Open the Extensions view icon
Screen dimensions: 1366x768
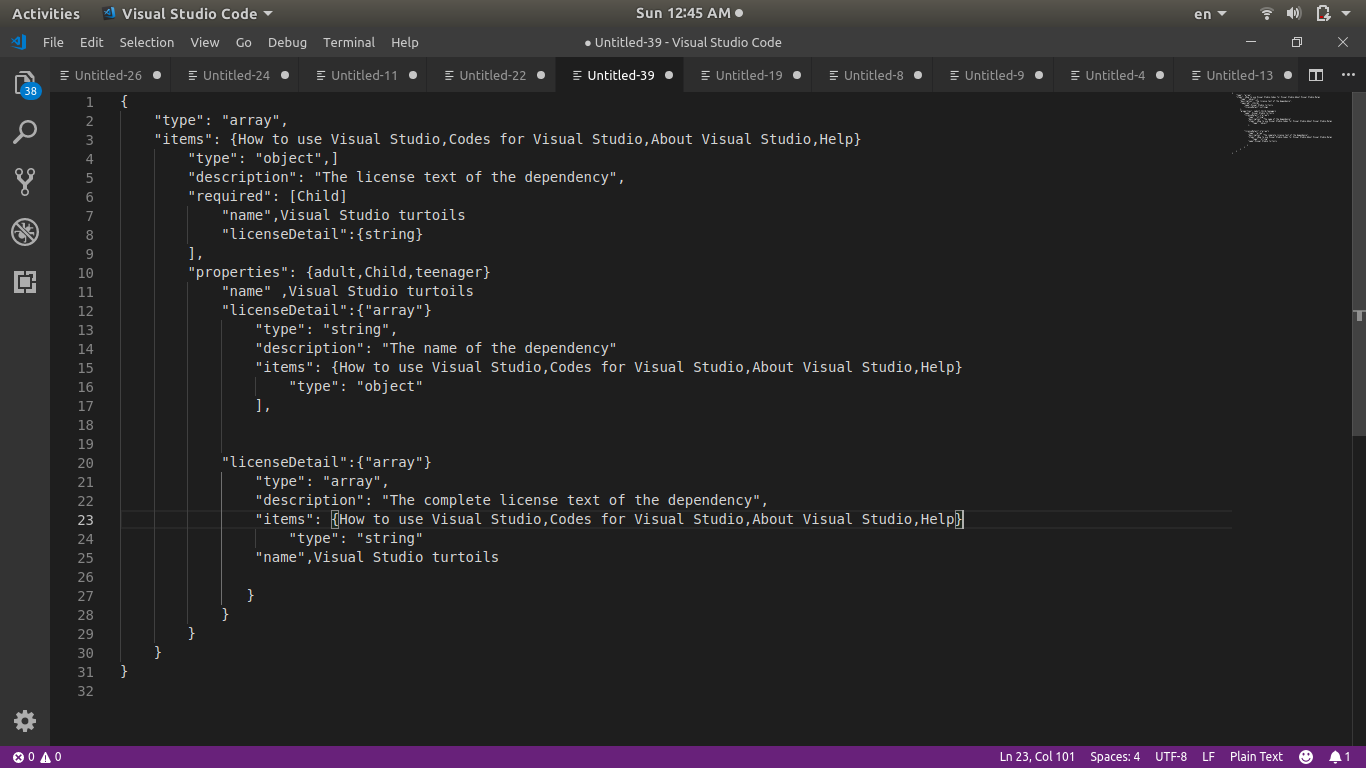click(x=25, y=282)
